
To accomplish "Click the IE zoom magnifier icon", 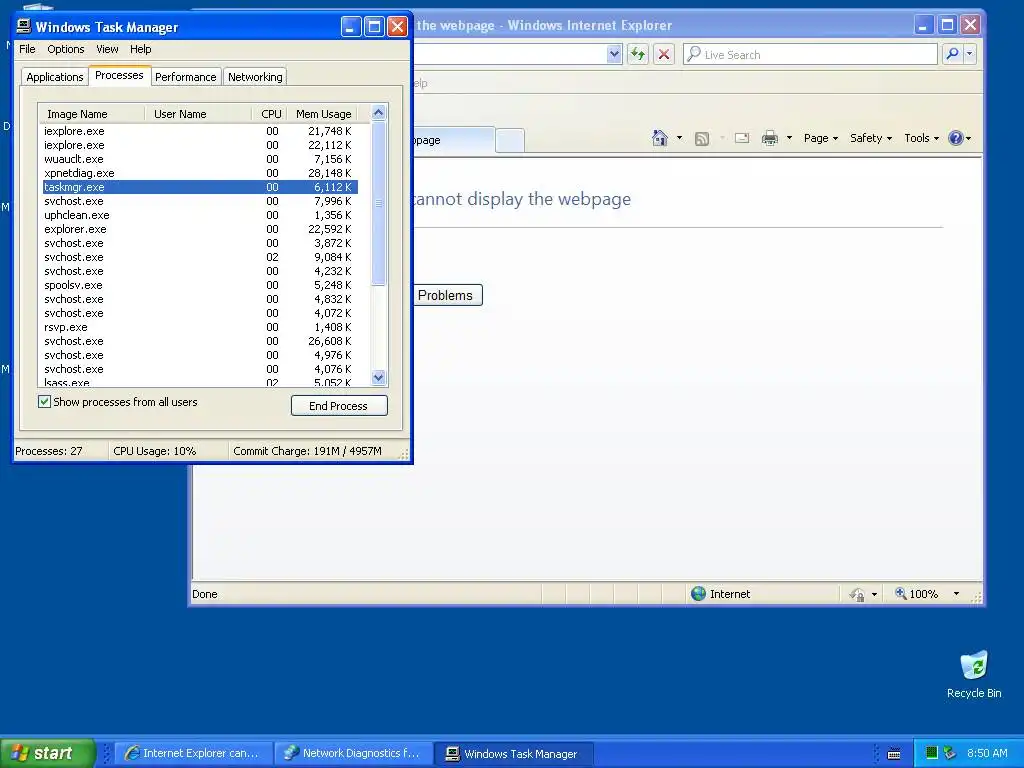I will 901,594.
